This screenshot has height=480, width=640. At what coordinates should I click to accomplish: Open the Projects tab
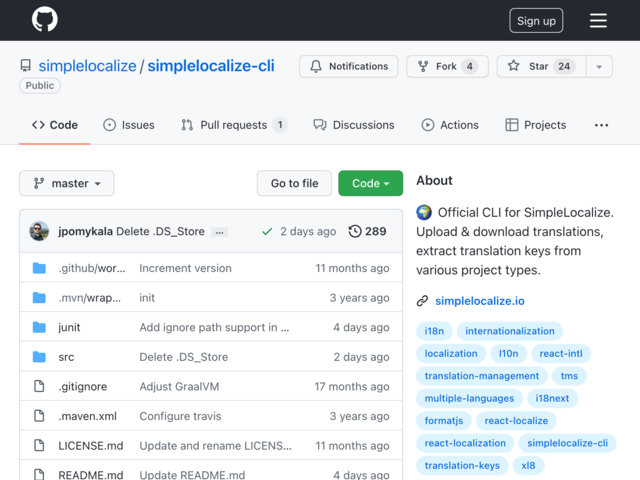click(x=536, y=125)
